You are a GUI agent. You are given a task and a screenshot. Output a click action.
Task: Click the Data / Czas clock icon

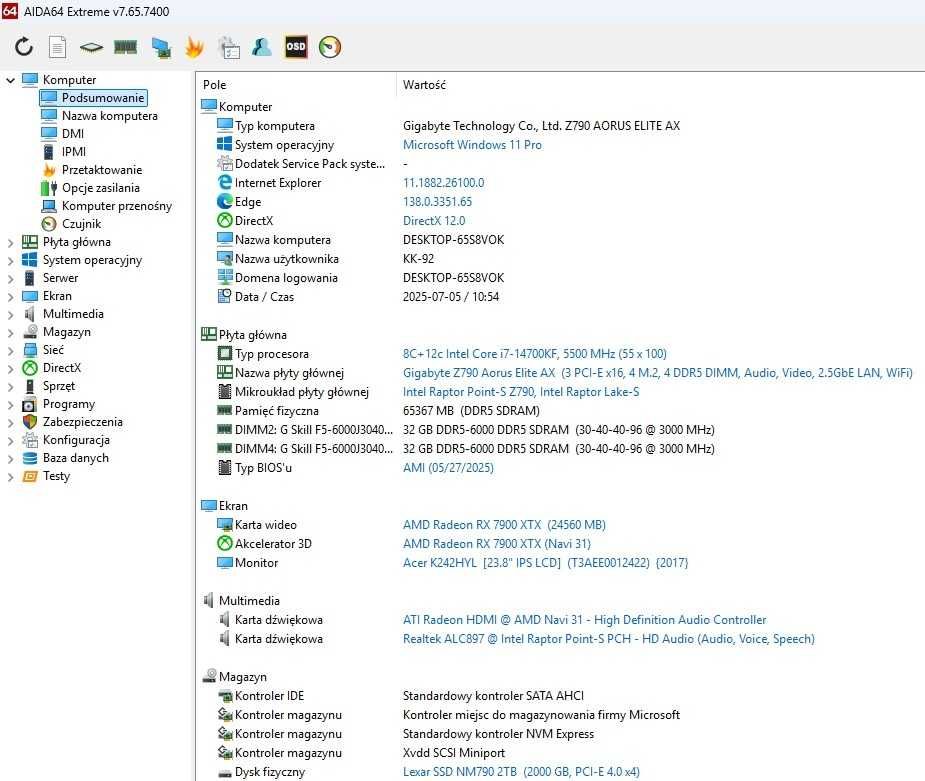(x=224, y=296)
